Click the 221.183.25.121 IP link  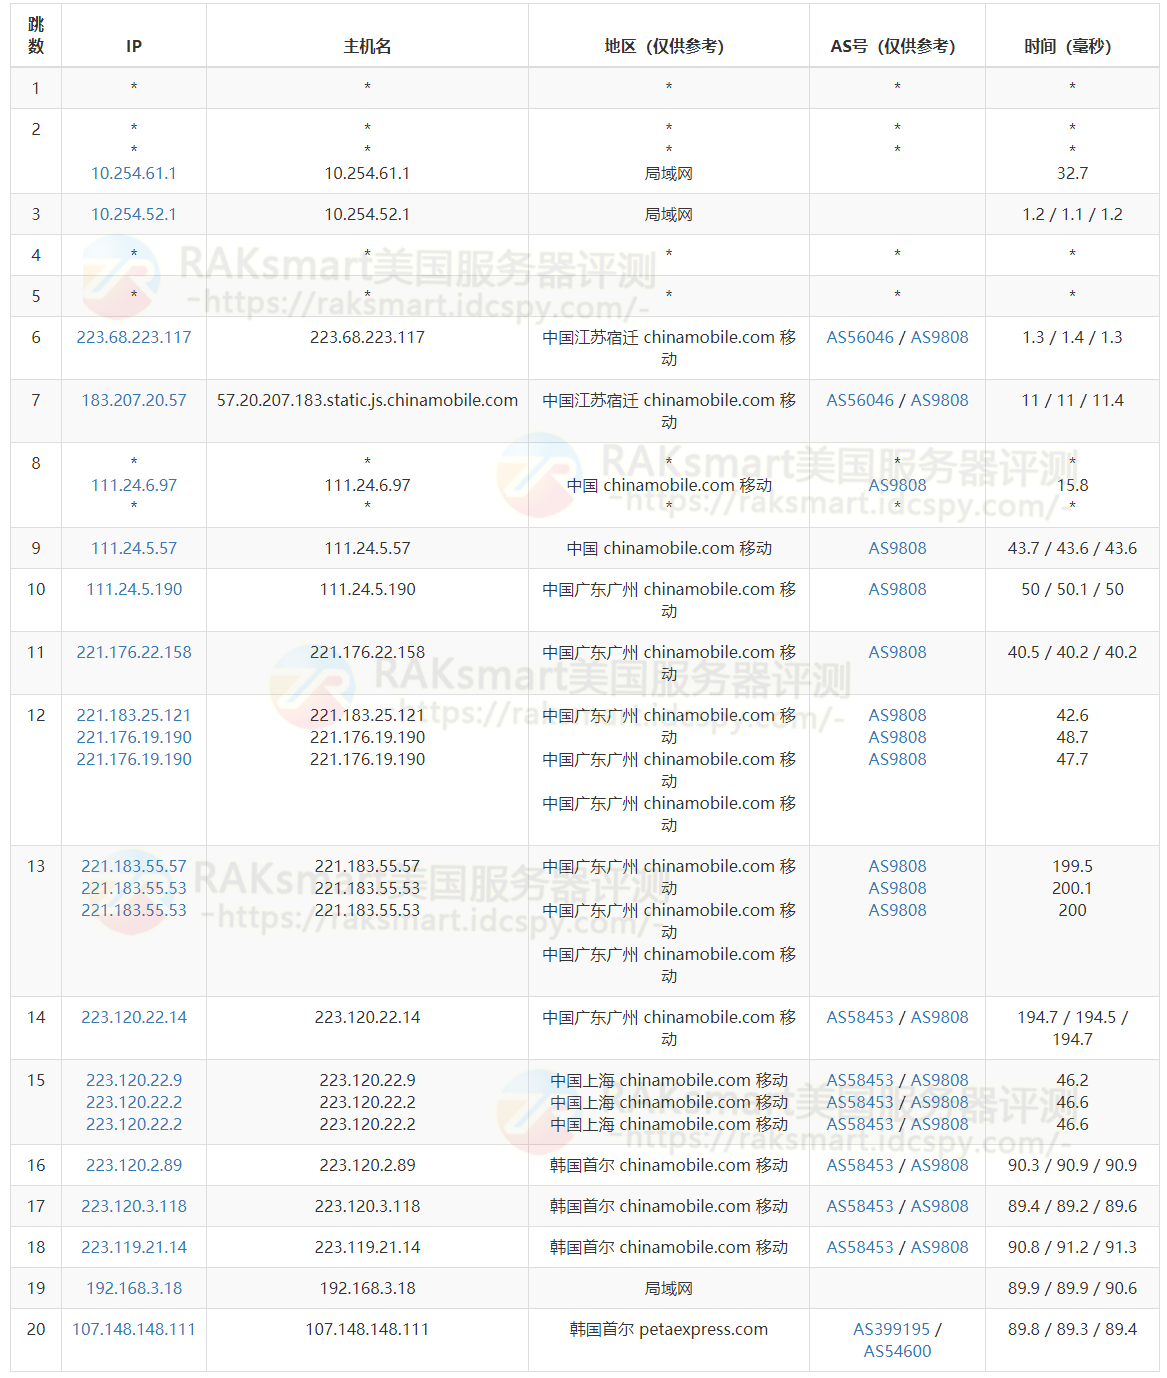click(134, 715)
